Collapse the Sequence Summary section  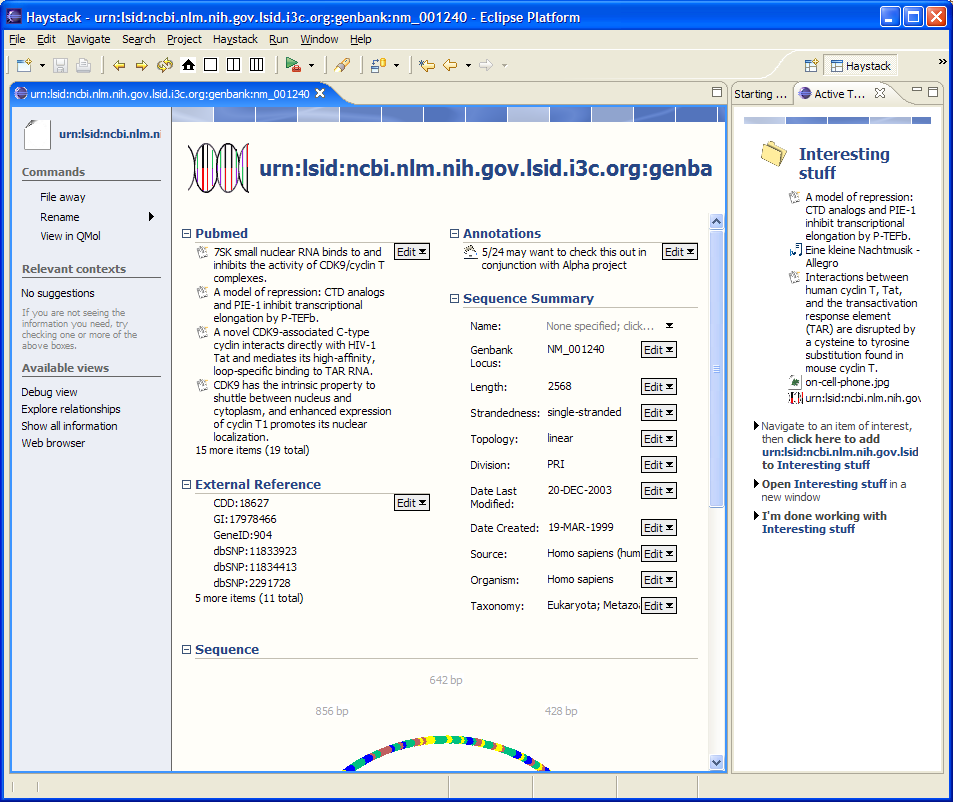455,298
